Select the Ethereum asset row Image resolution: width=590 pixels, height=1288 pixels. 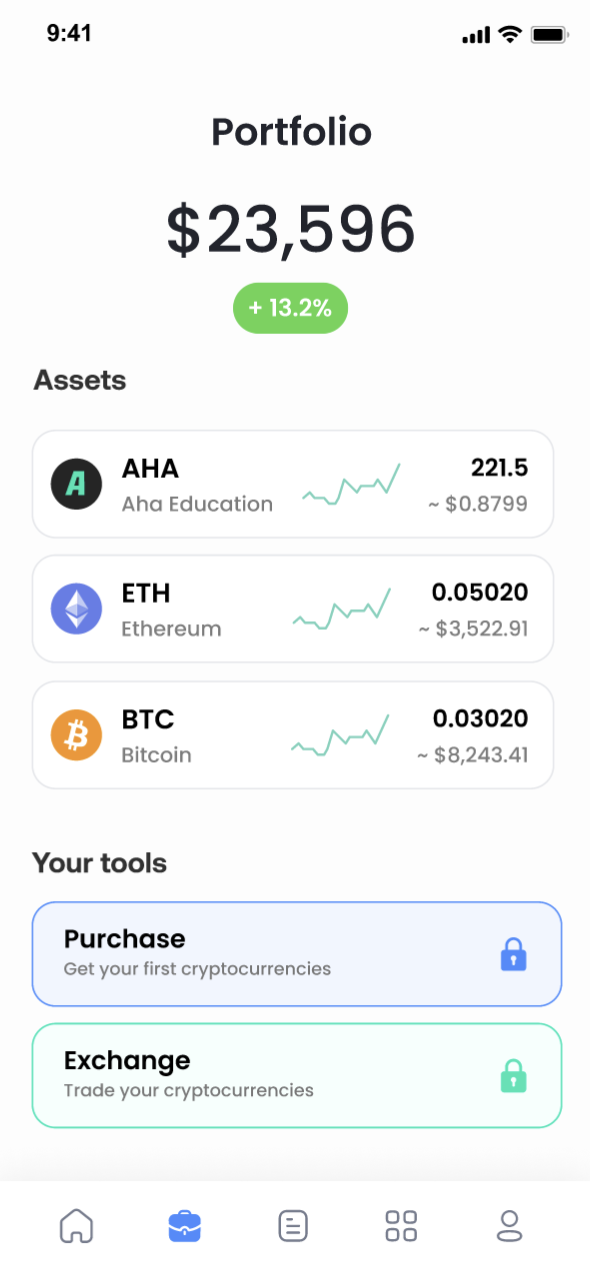(x=292, y=608)
